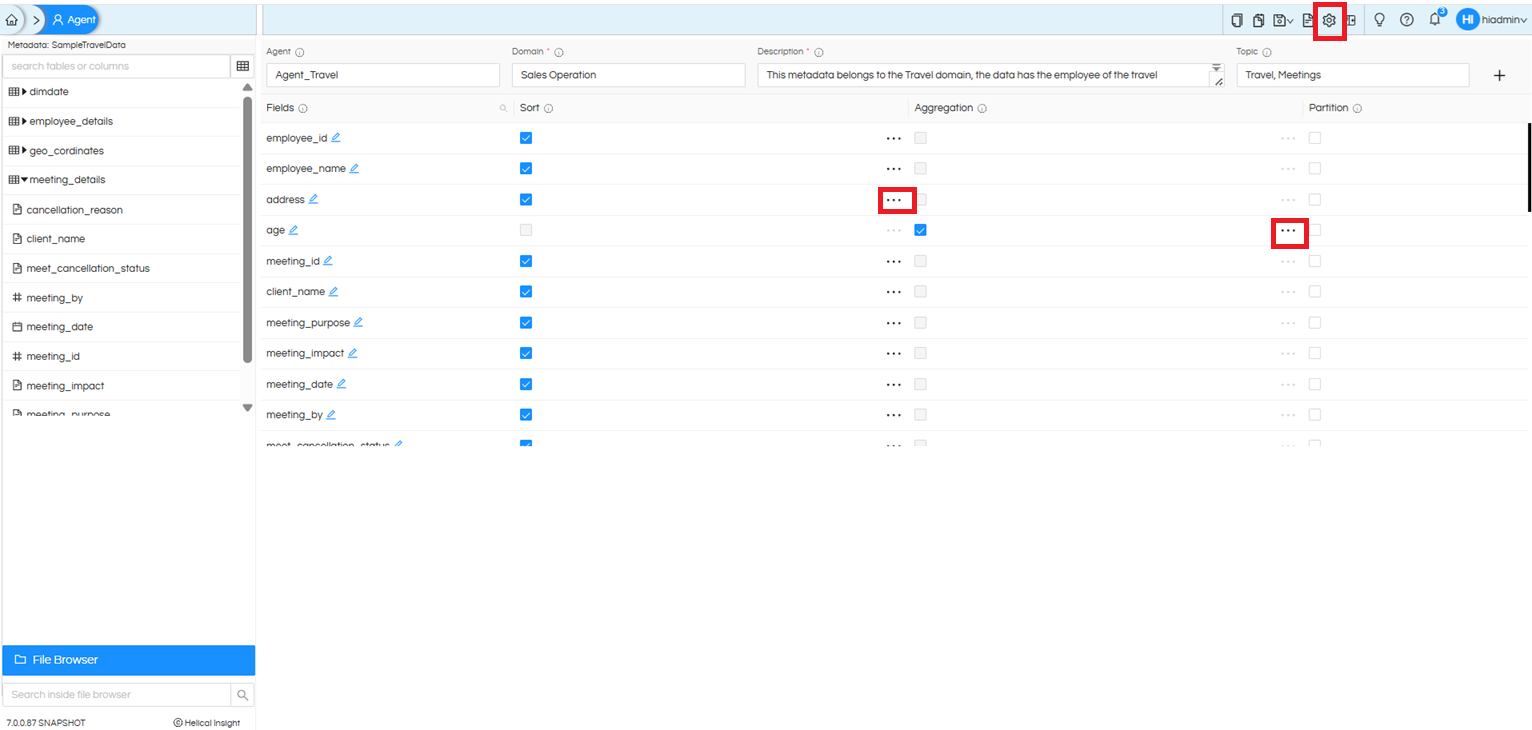Open the save dropdown arrow
1532x730 pixels.
point(1290,21)
